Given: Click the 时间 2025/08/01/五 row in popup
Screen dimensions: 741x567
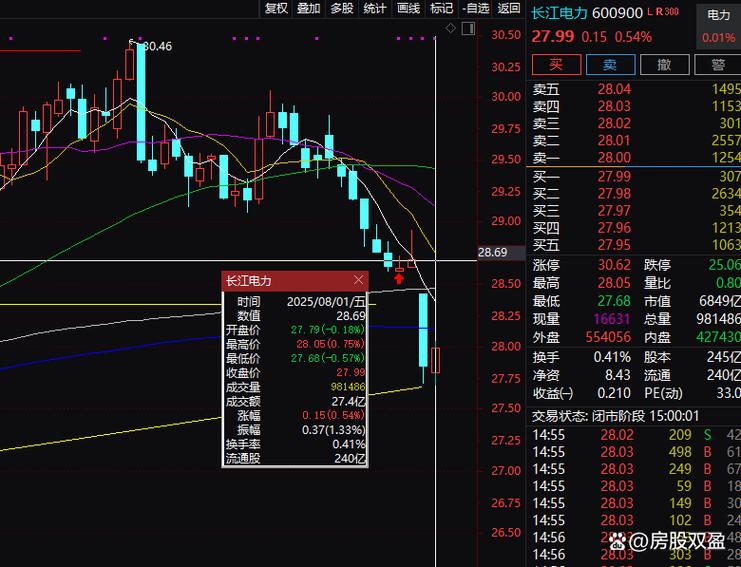Looking at the screenshot, I should [x=295, y=301].
